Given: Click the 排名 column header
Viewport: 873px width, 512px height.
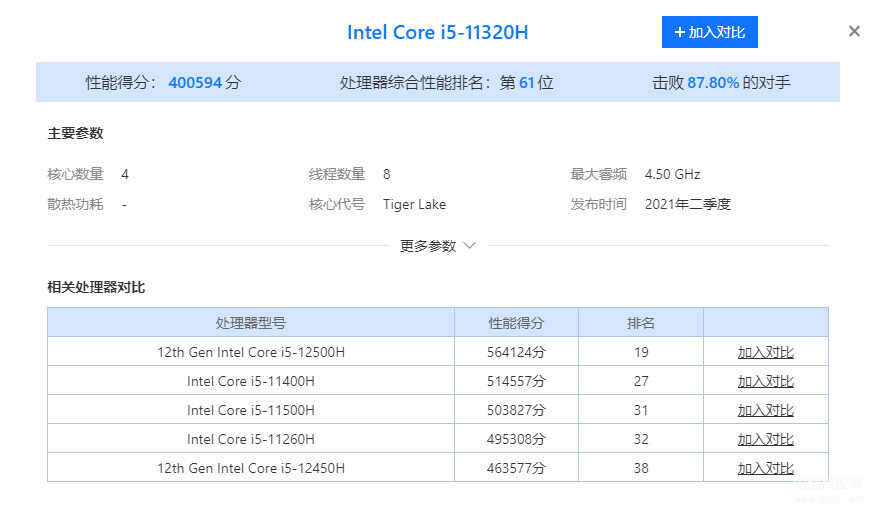Looking at the screenshot, I should tap(641, 323).
